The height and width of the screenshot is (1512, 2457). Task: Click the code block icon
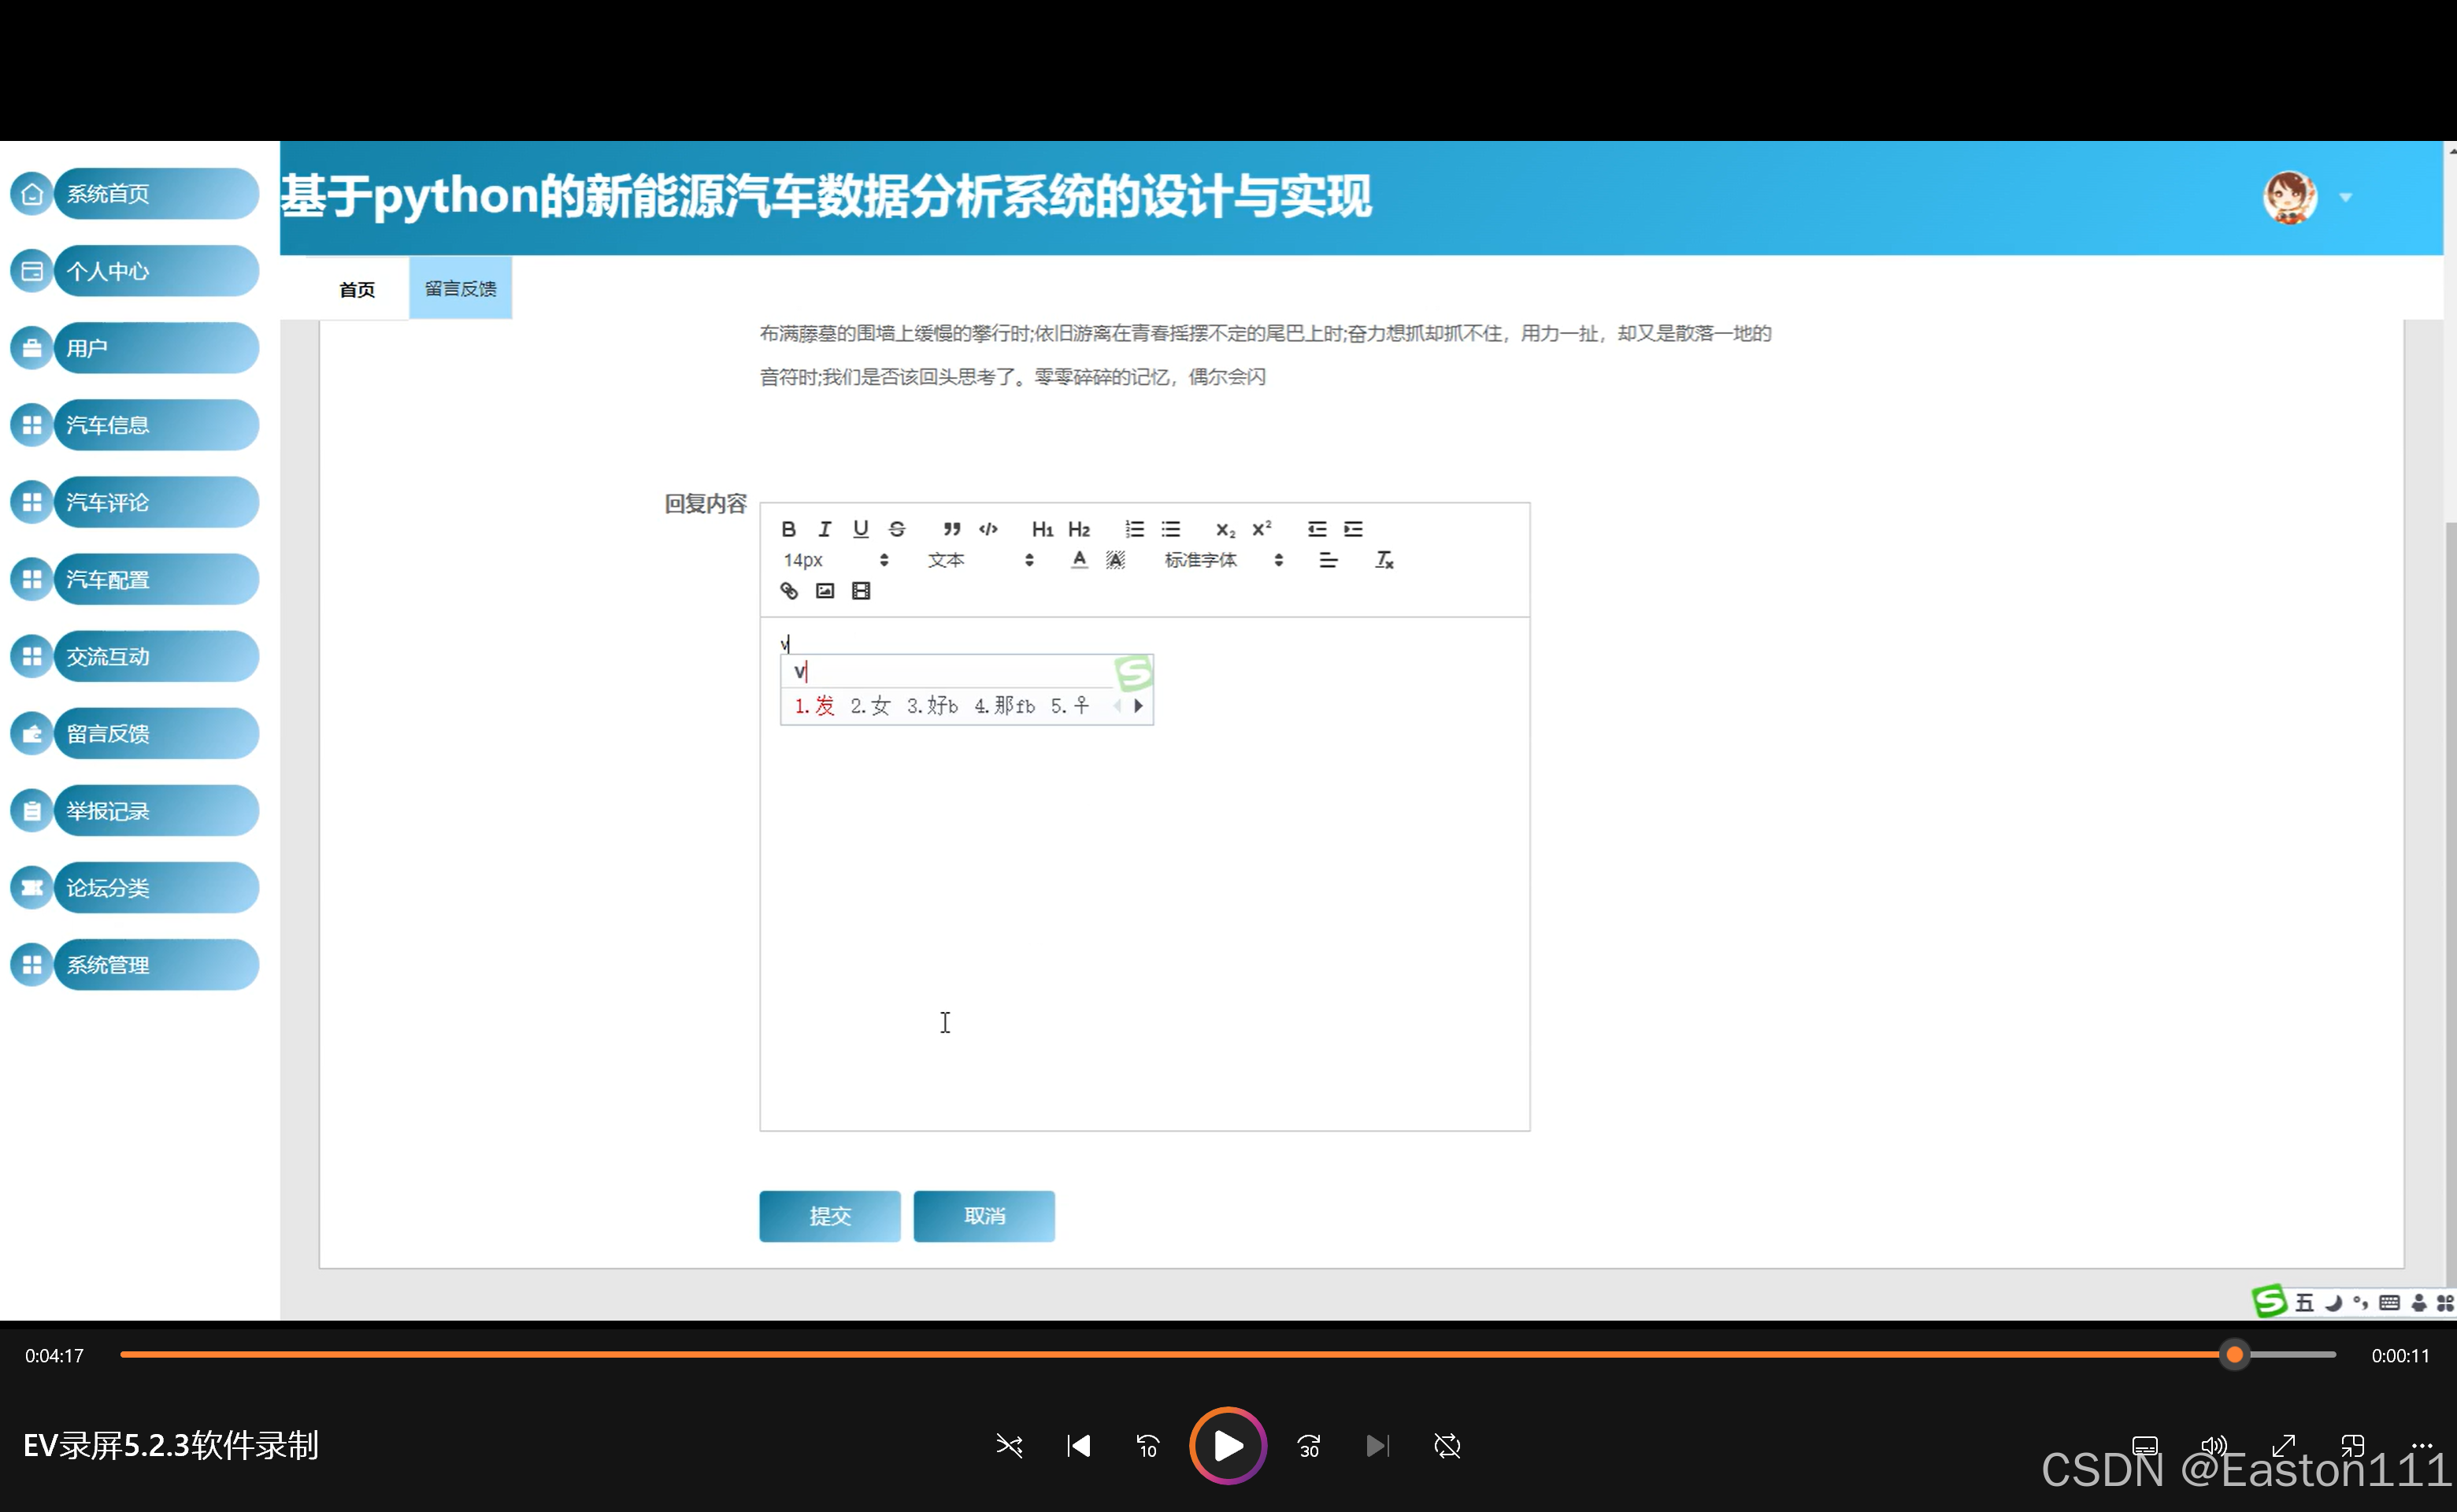(x=987, y=529)
